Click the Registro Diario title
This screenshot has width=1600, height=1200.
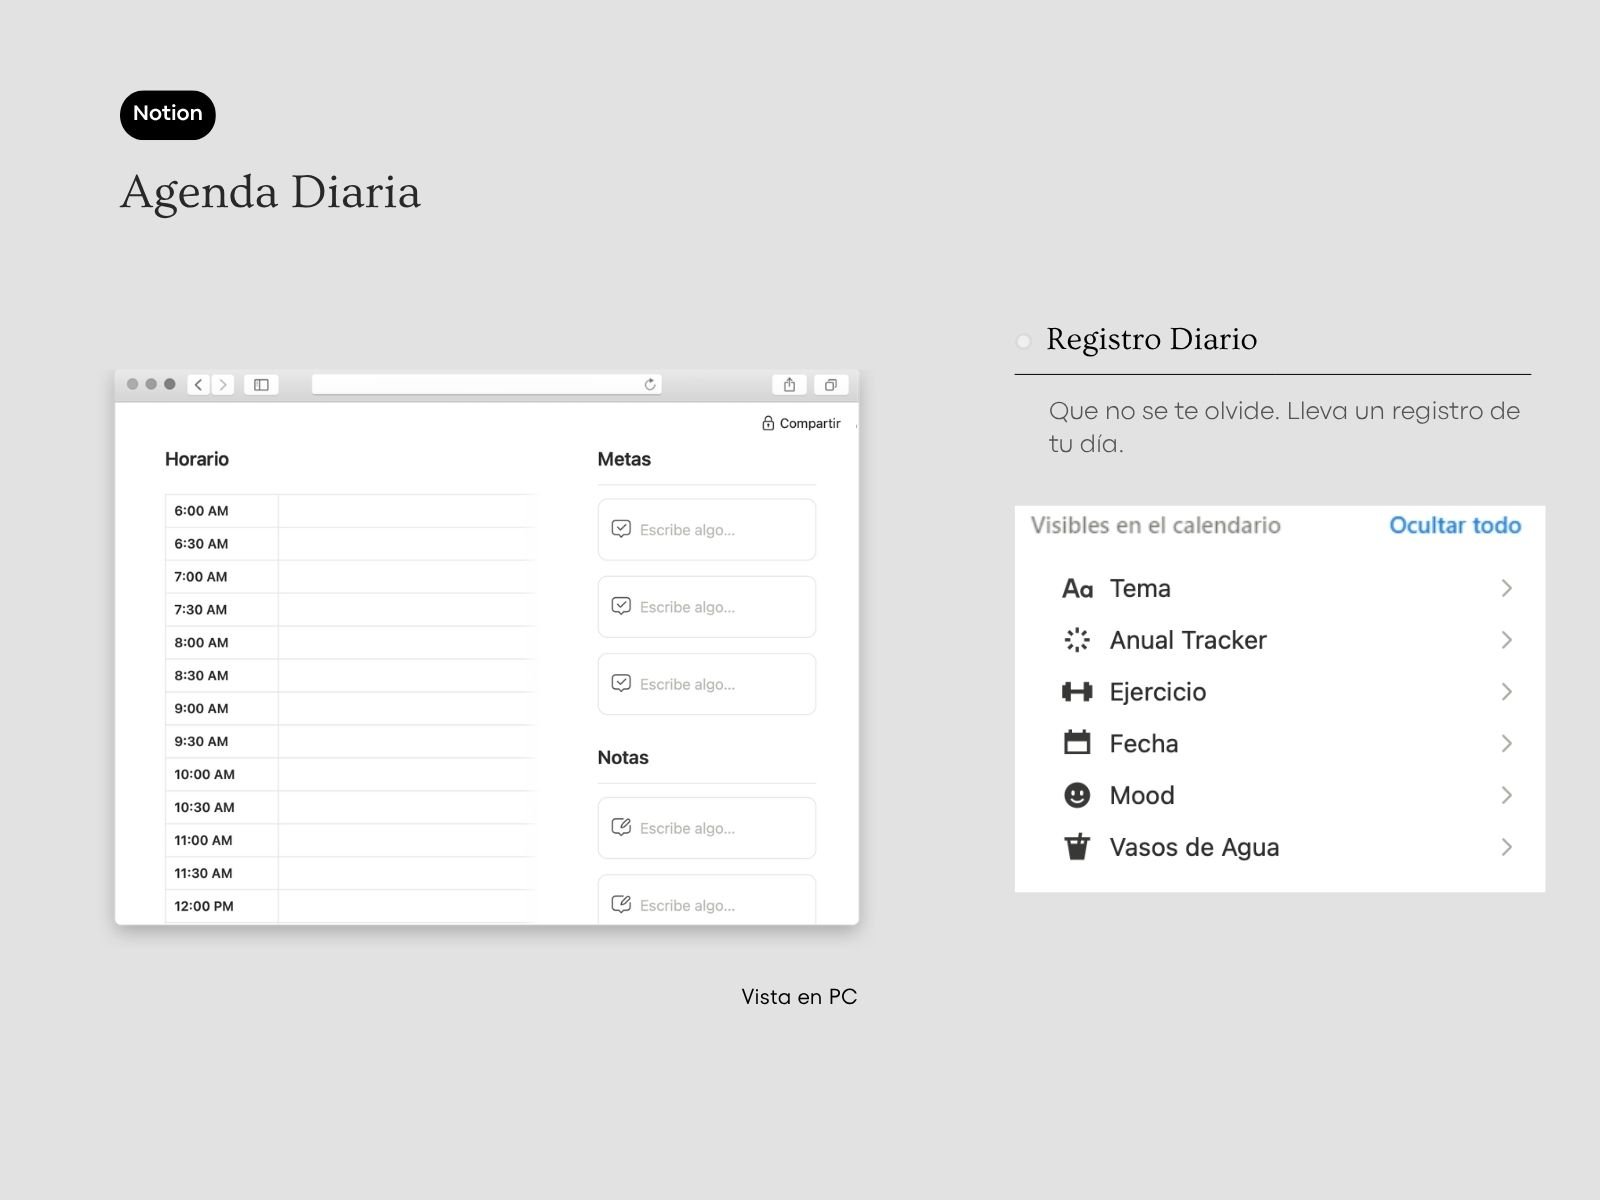(x=1152, y=340)
